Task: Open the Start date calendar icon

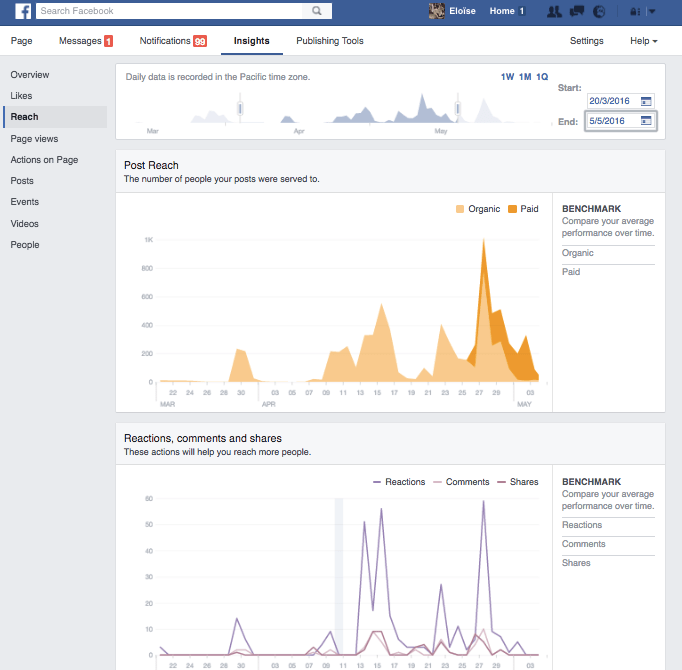Action: click(646, 101)
